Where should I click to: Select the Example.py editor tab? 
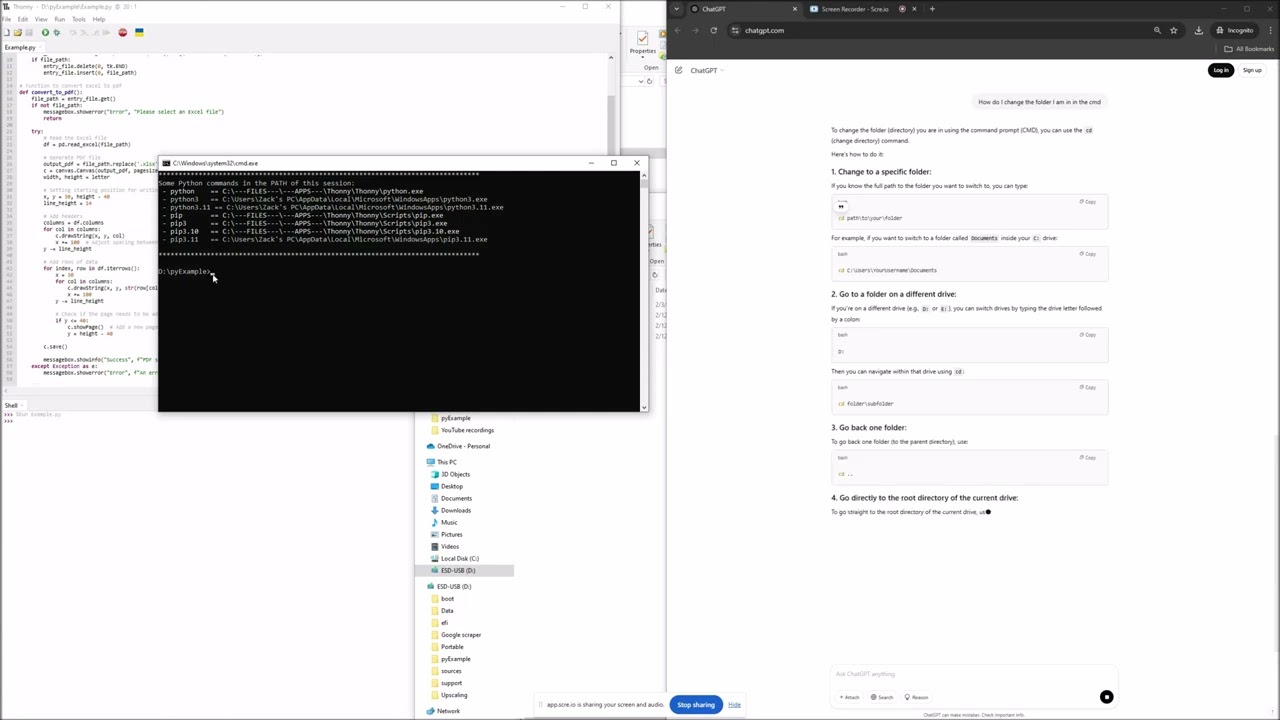20,47
